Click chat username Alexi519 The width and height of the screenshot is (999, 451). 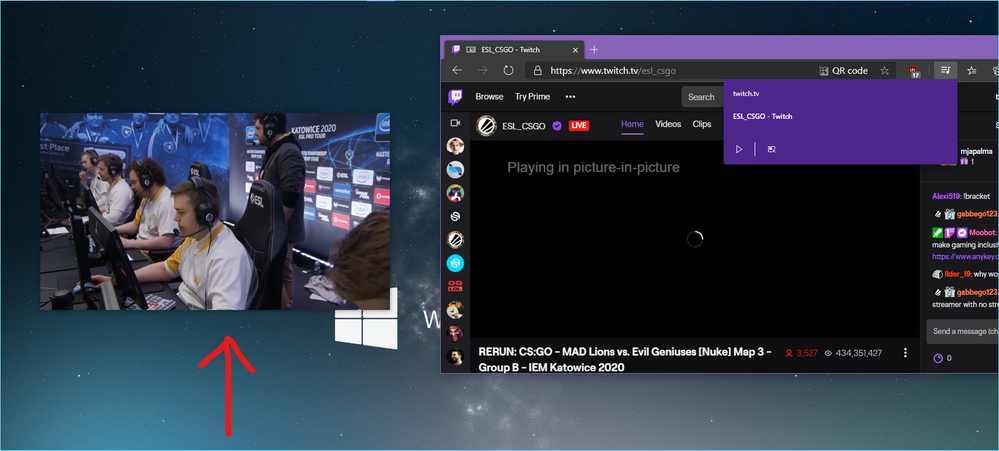click(x=946, y=196)
